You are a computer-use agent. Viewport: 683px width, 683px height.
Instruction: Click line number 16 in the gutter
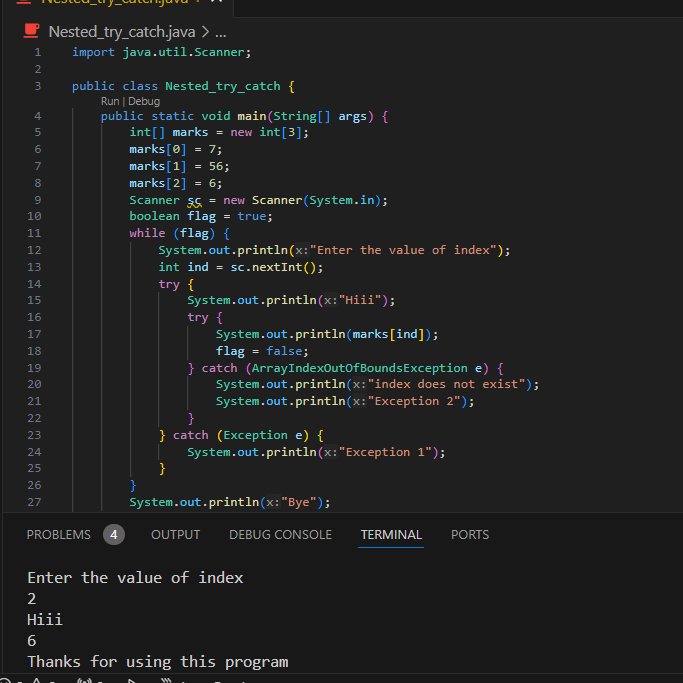pyautogui.click(x=34, y=317)
